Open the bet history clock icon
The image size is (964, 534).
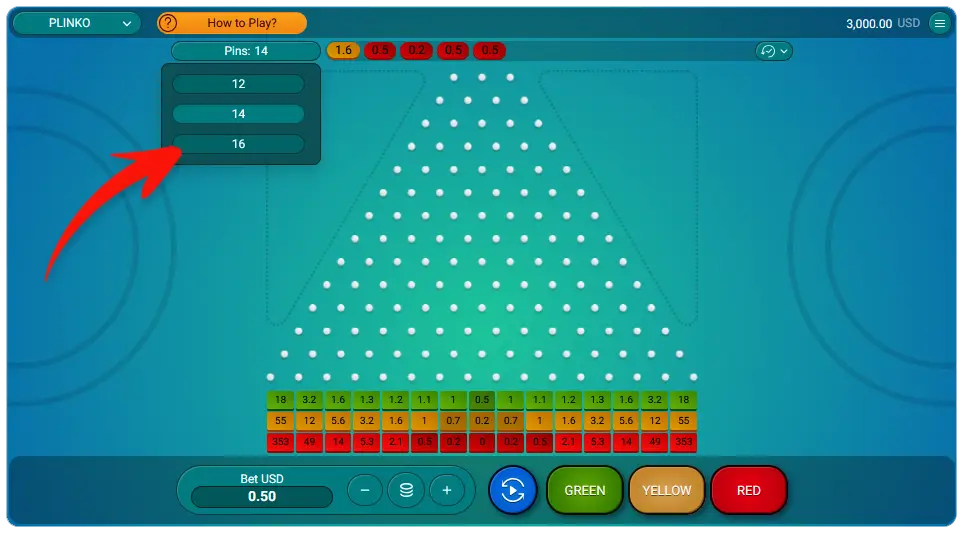[767, 51]
